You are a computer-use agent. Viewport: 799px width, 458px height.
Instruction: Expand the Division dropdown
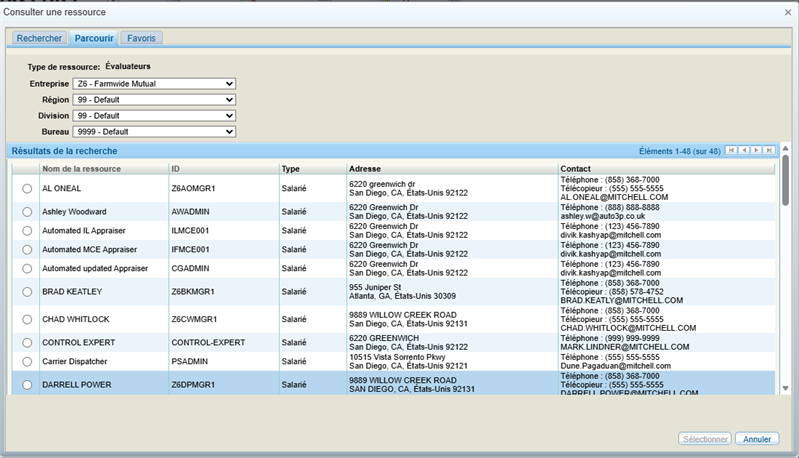click(x=155, y=116)
